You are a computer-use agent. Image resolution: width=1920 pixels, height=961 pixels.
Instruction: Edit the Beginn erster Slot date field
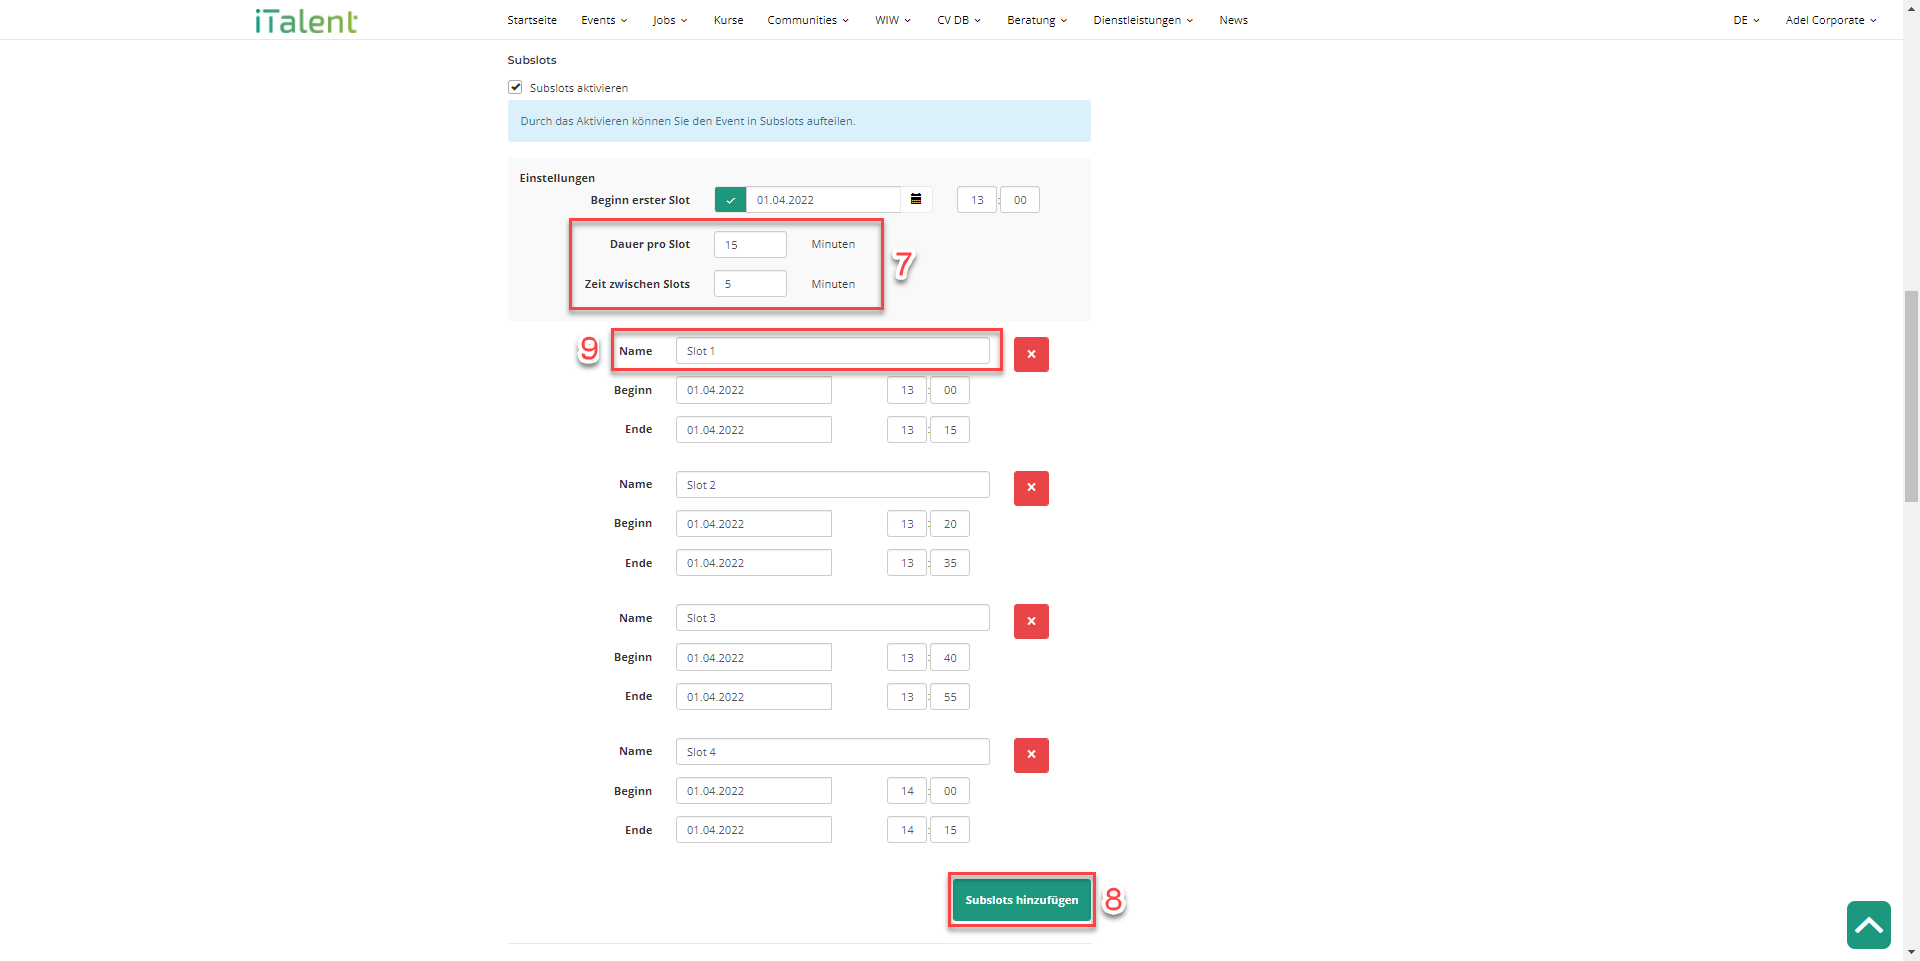point(823,200)
